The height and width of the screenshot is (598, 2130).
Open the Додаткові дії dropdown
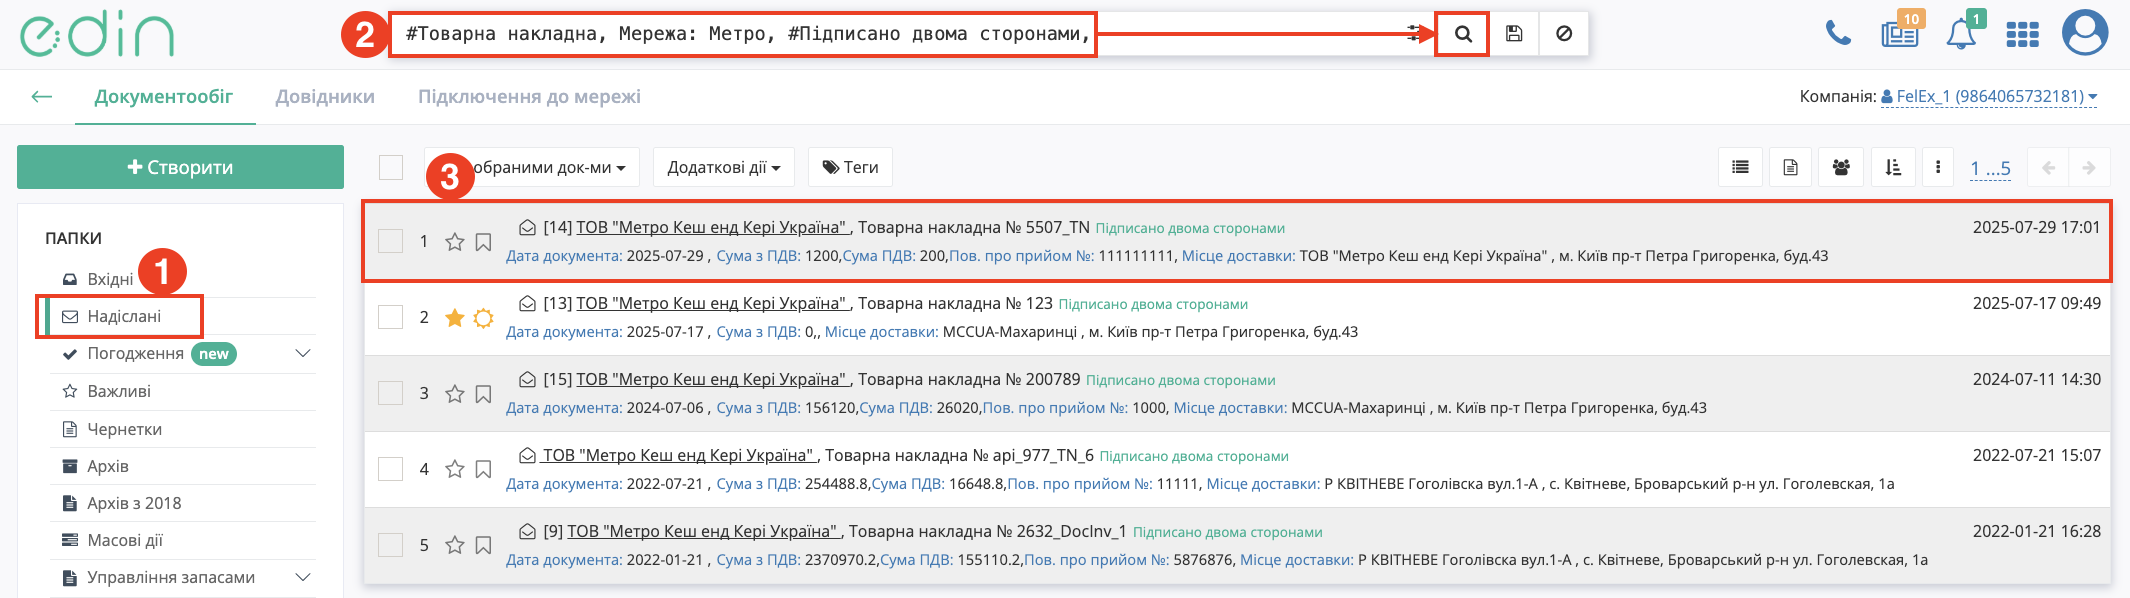724,167
